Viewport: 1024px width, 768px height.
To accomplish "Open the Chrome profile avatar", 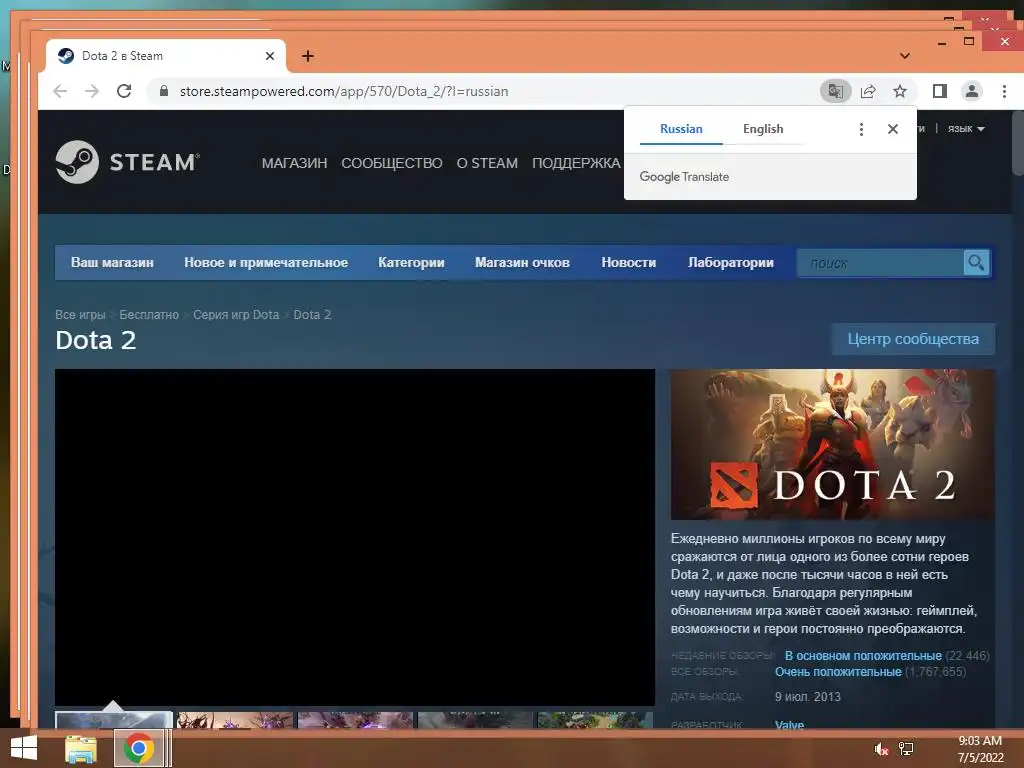I will 972,91.
